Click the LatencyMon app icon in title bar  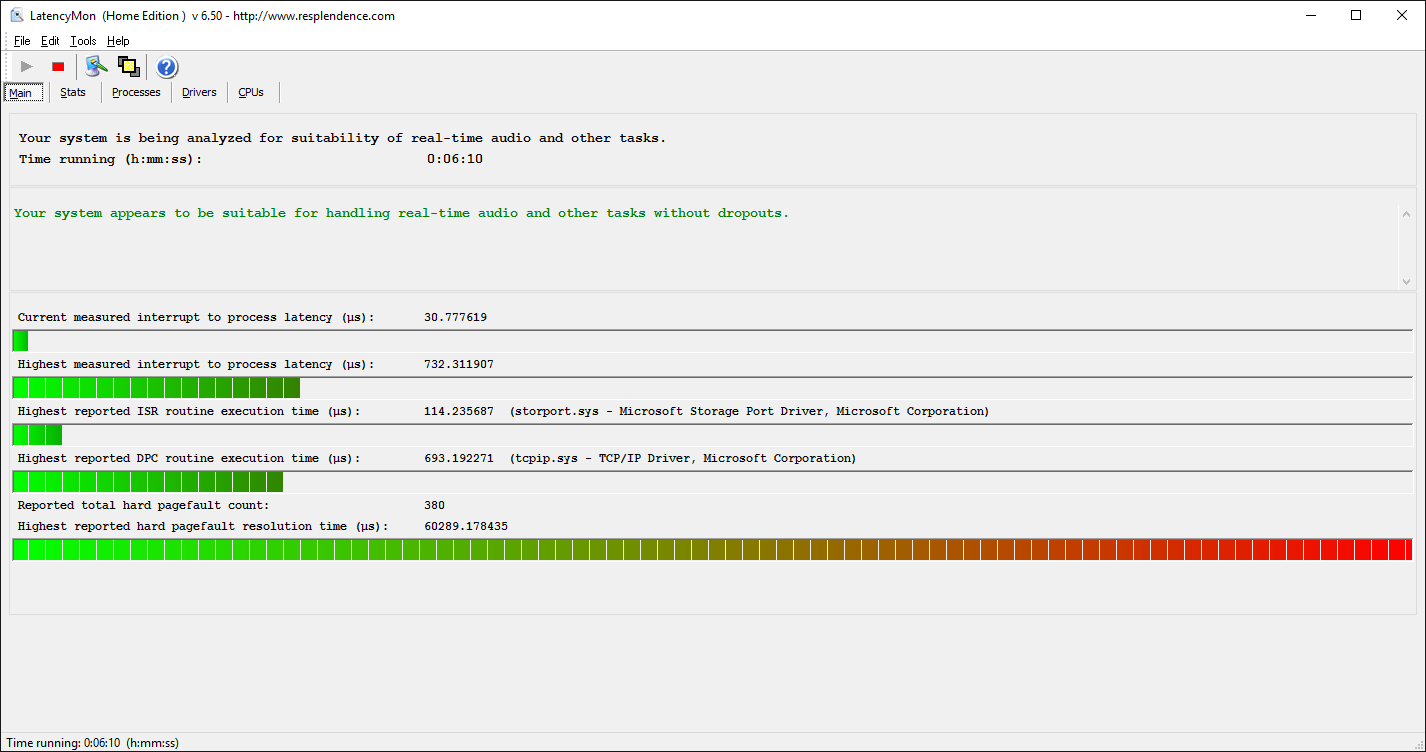pyautogui.click(x=17, y=15)
